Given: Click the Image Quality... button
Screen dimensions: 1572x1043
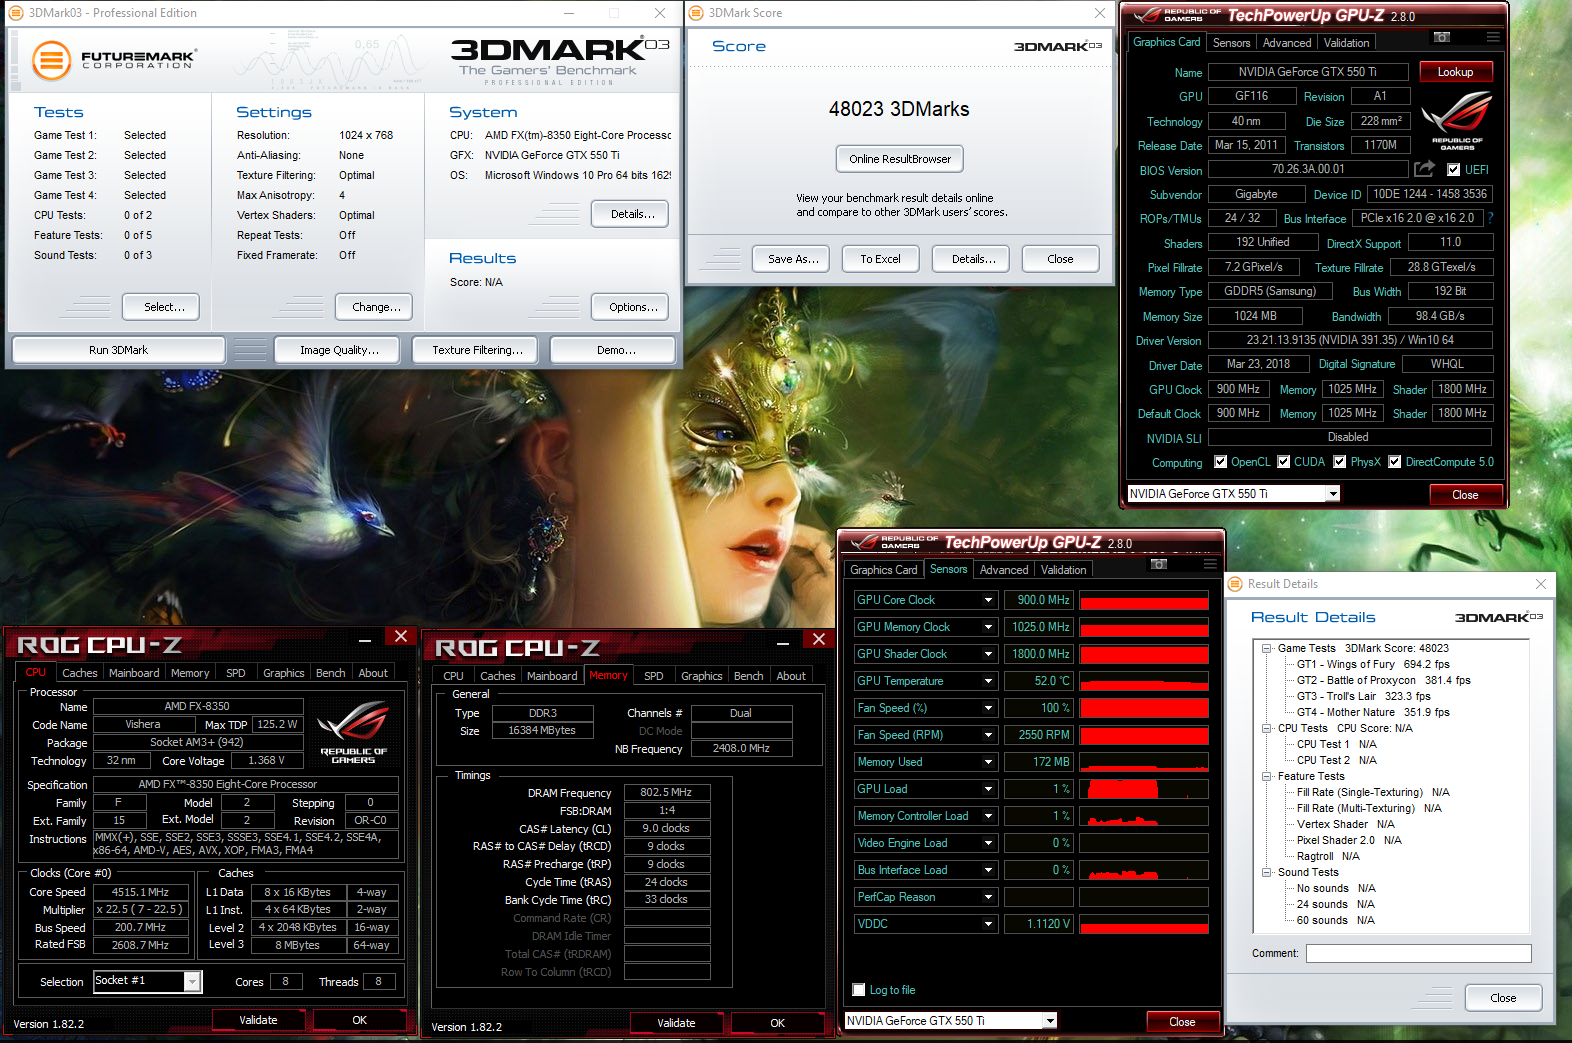Looking at the screenshot, I should 339,350.
